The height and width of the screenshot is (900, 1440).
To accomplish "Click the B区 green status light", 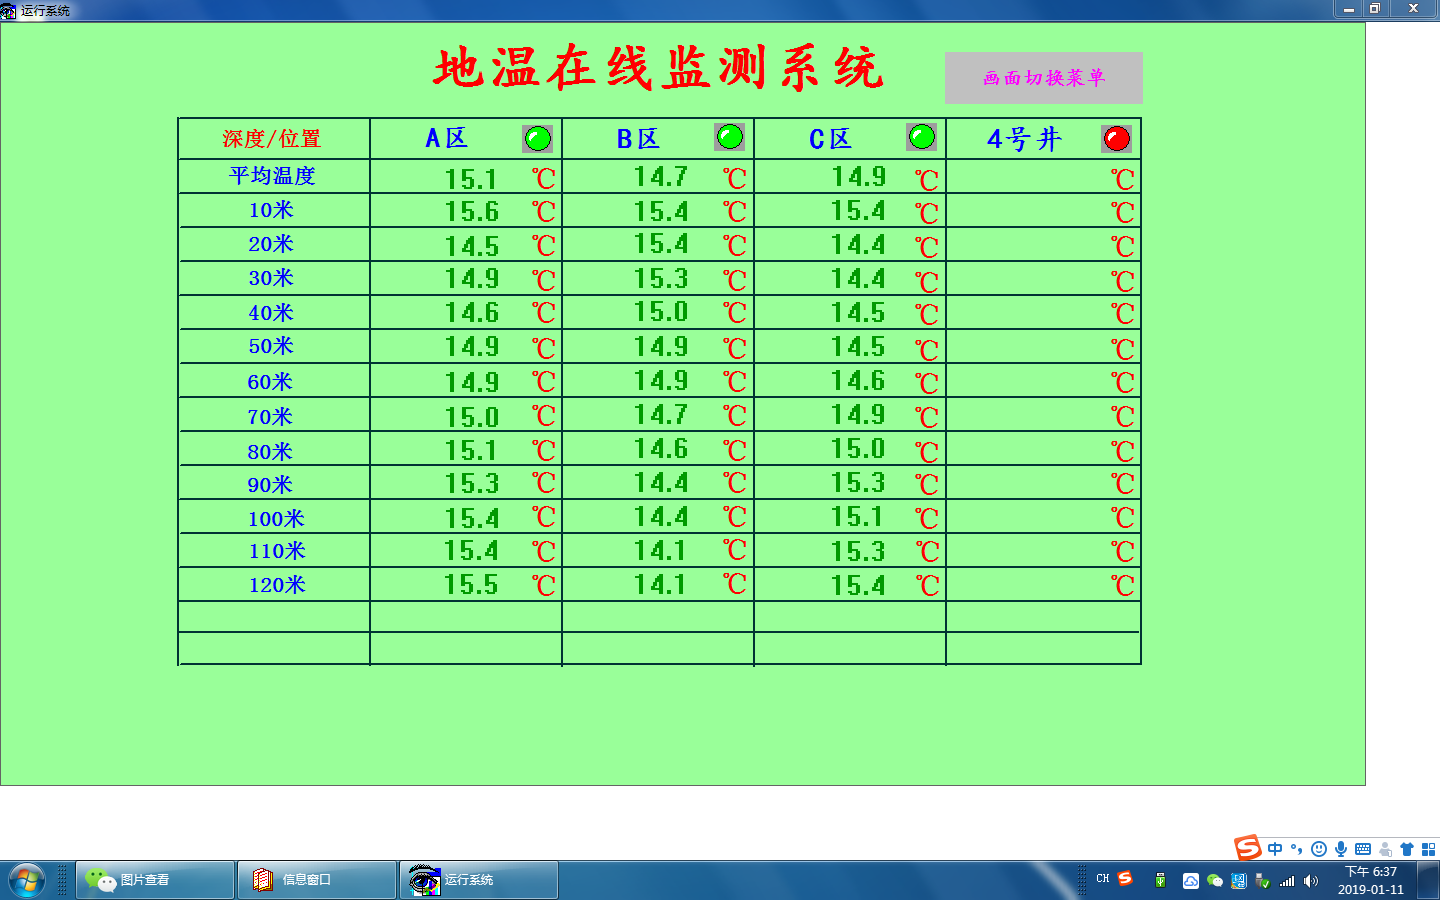I will pyautogui.click(x=729, y=137).
